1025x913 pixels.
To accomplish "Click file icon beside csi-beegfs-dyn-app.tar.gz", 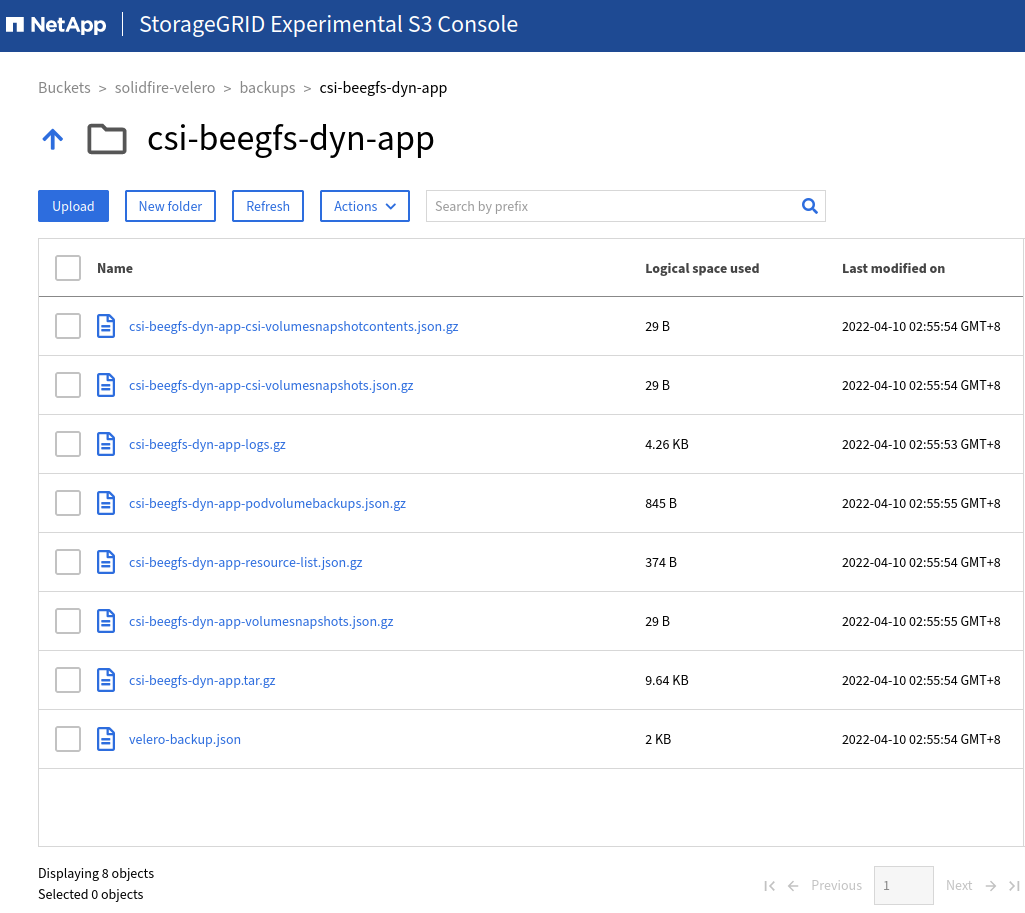I will tap(106, 680).
